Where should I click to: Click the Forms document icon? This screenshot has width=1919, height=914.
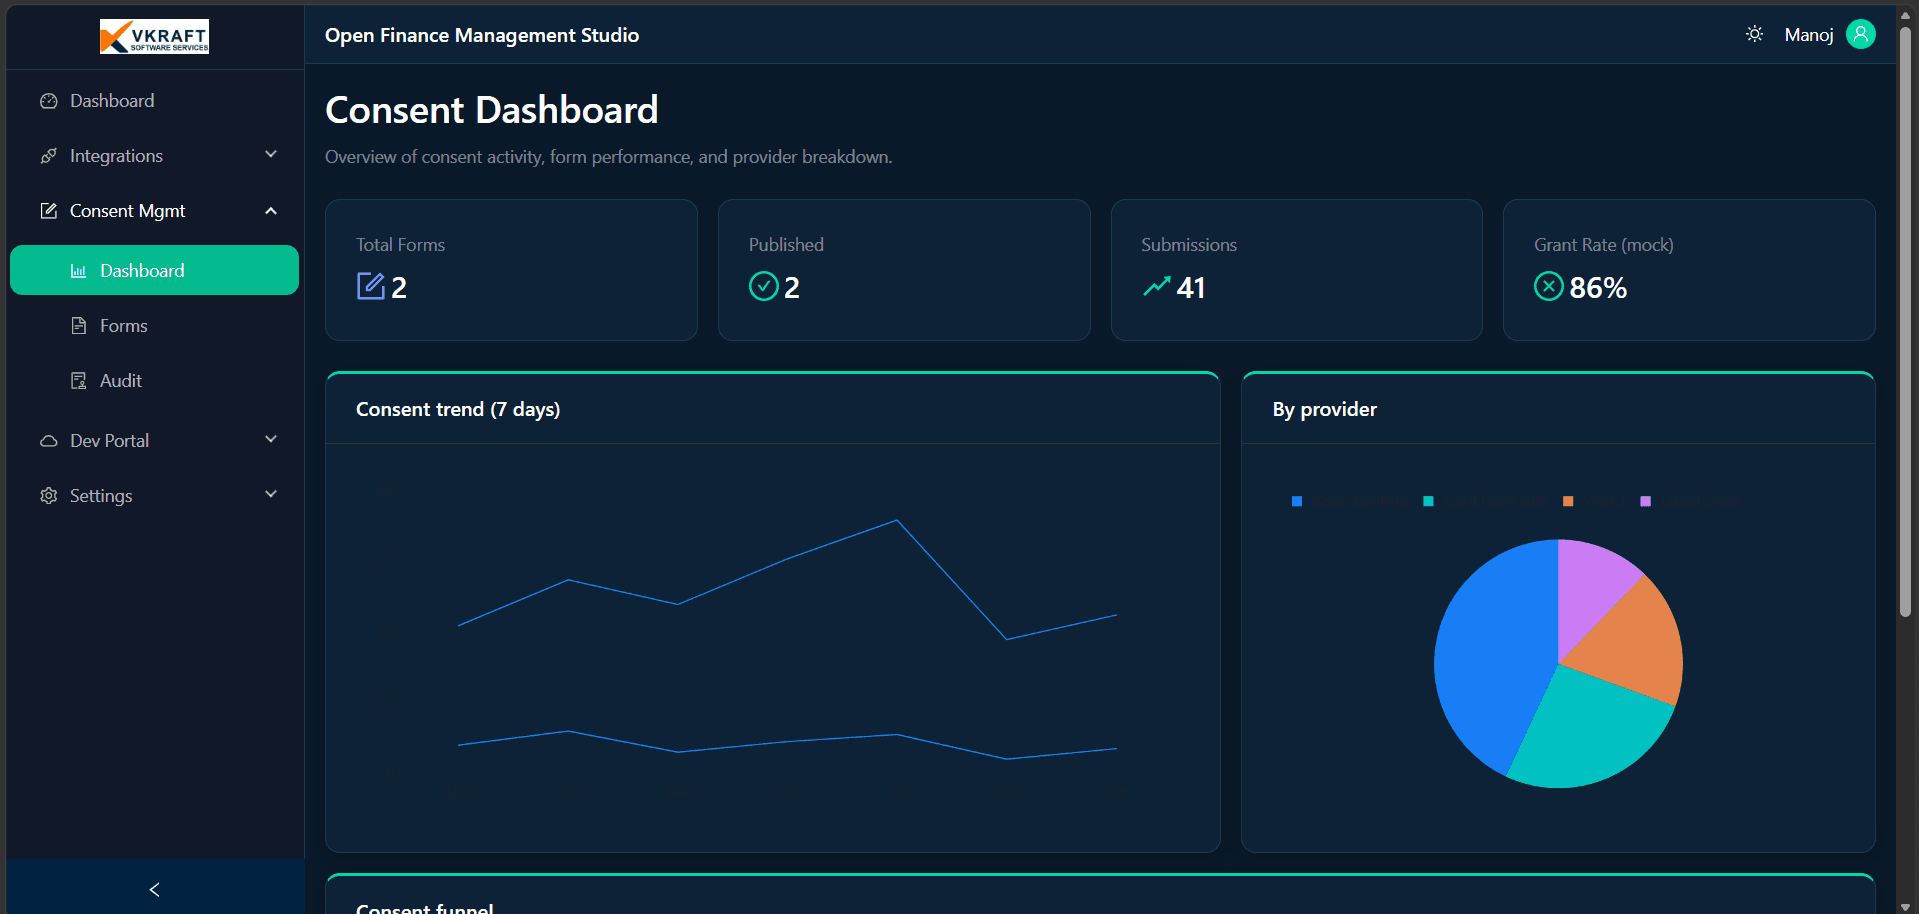[x=78, y=326]
